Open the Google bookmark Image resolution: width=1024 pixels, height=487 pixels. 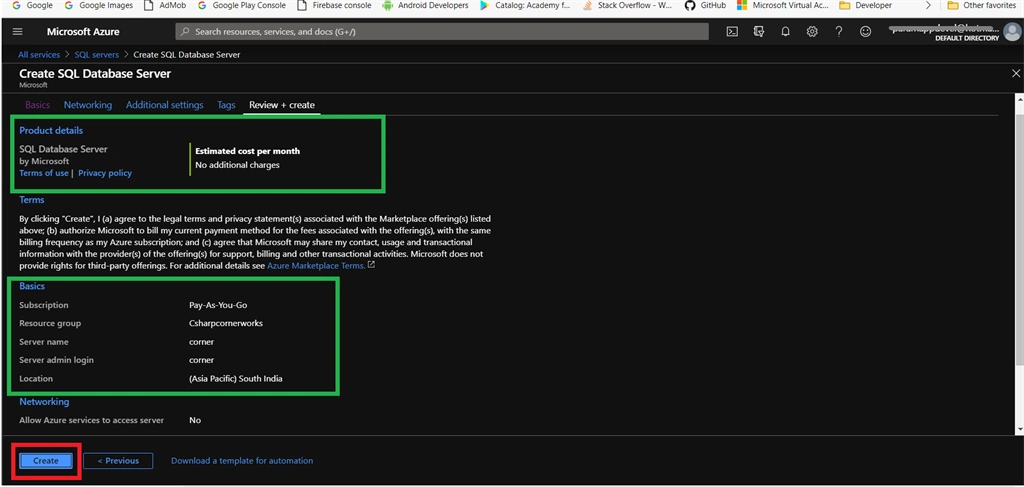[x=33, y=5]
